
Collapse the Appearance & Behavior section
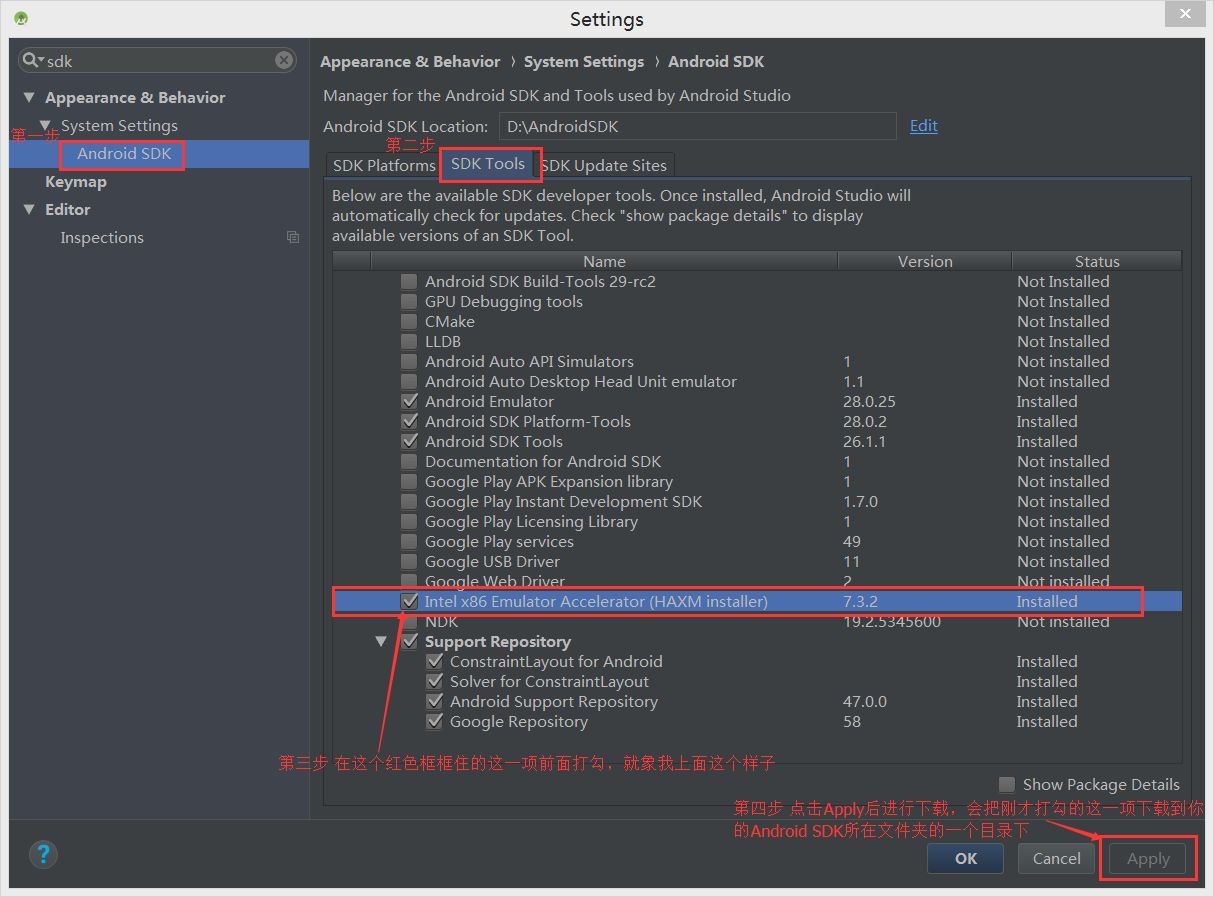(x=28, y=98)
